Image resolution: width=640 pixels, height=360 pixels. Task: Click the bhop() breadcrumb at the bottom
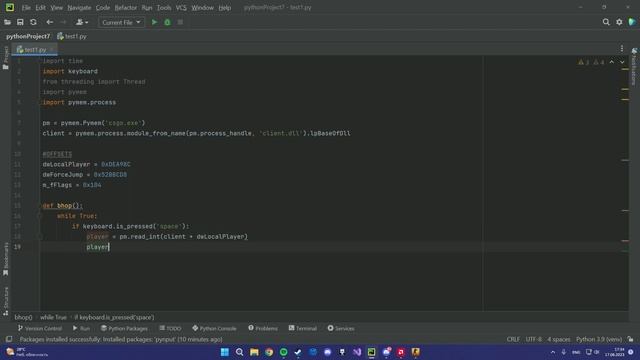point(23,317)
